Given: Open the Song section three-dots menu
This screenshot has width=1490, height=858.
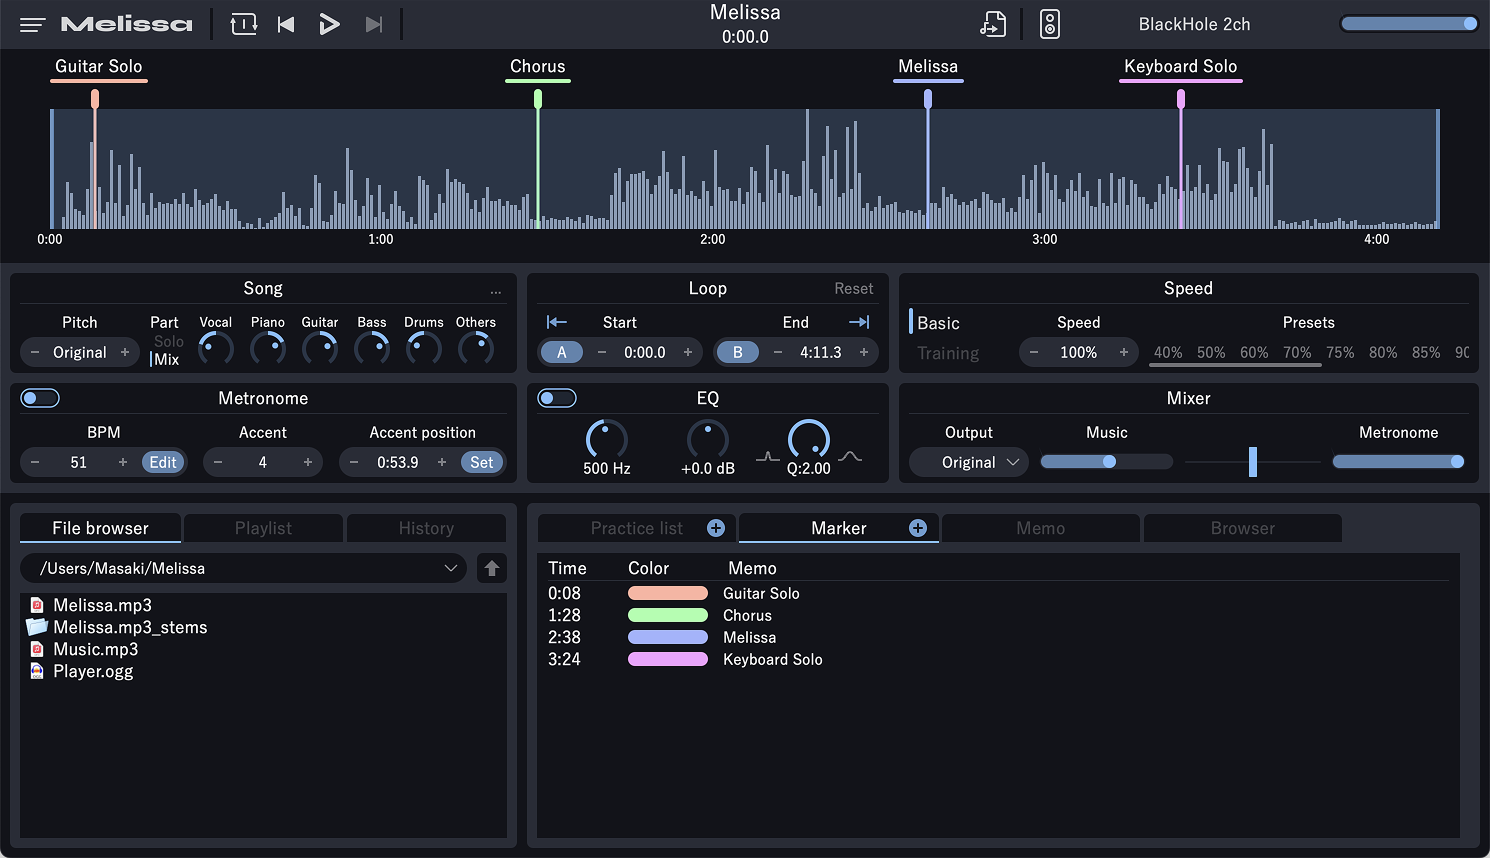Looking at the screenshot, I should click(x=496, y=292).
